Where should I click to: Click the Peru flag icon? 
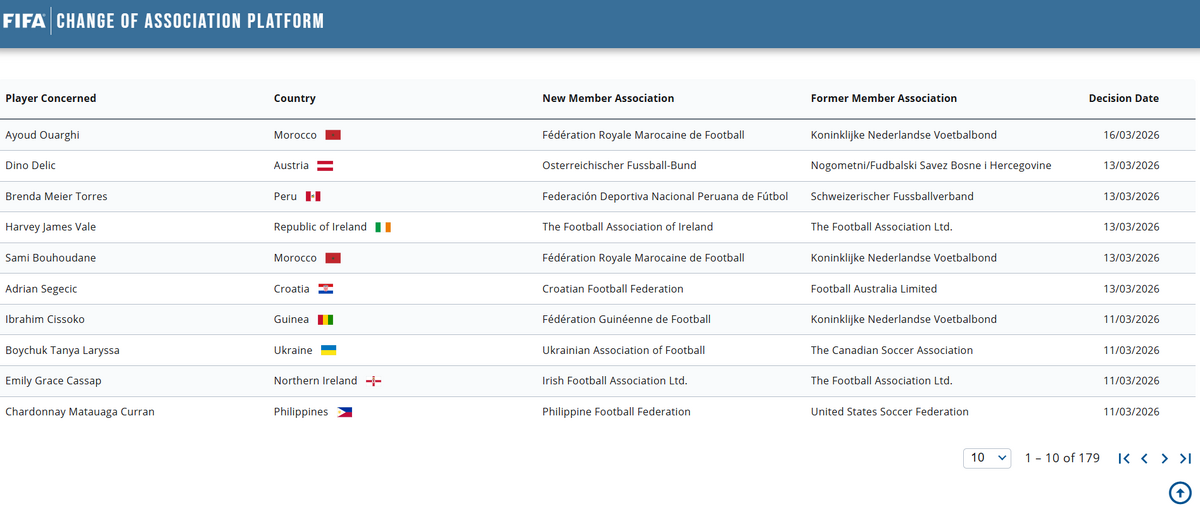(x=313, y=196)
